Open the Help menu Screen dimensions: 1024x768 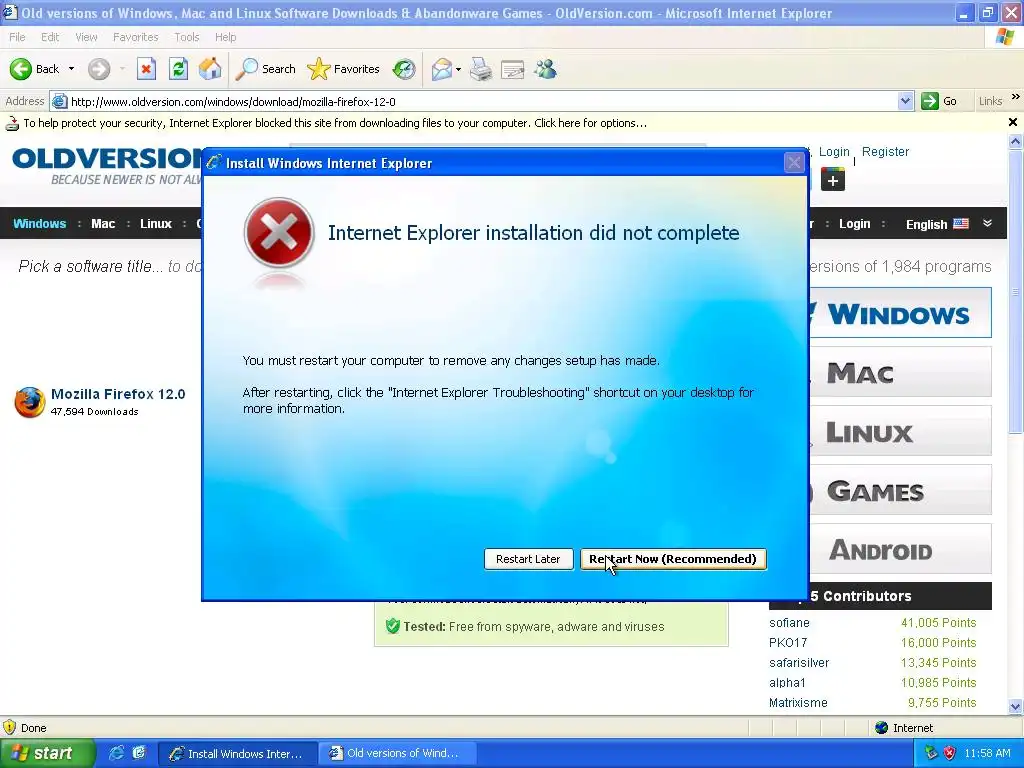tap(225, 37)
